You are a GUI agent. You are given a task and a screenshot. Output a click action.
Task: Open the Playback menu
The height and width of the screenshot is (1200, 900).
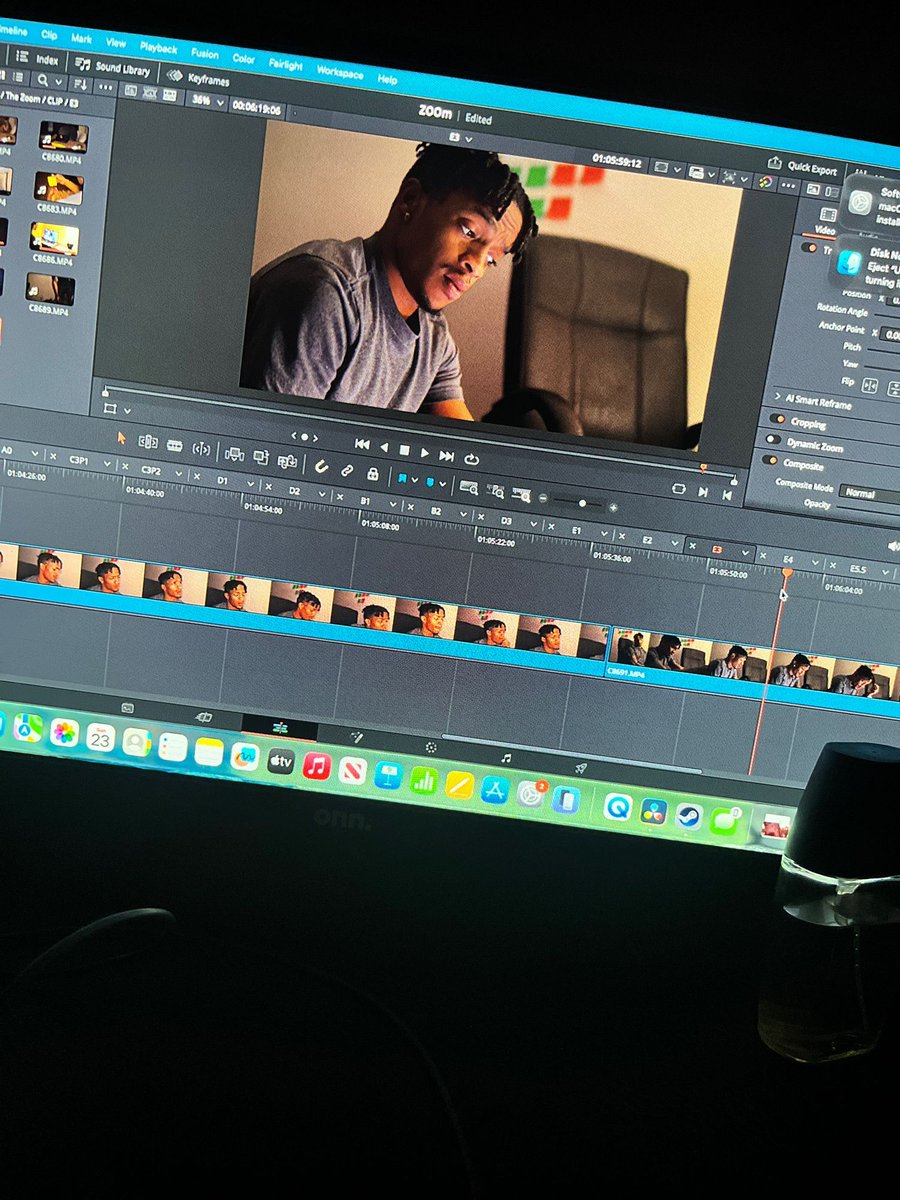pos(158,48)
